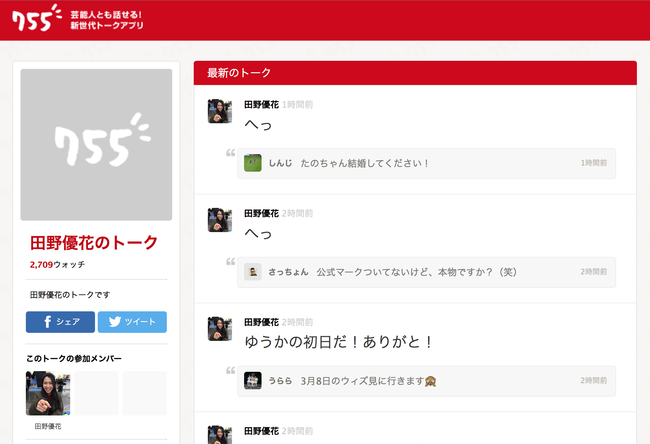
Task: Click 田野優花 name on the 1時間前 post
Action: (262, 104)
